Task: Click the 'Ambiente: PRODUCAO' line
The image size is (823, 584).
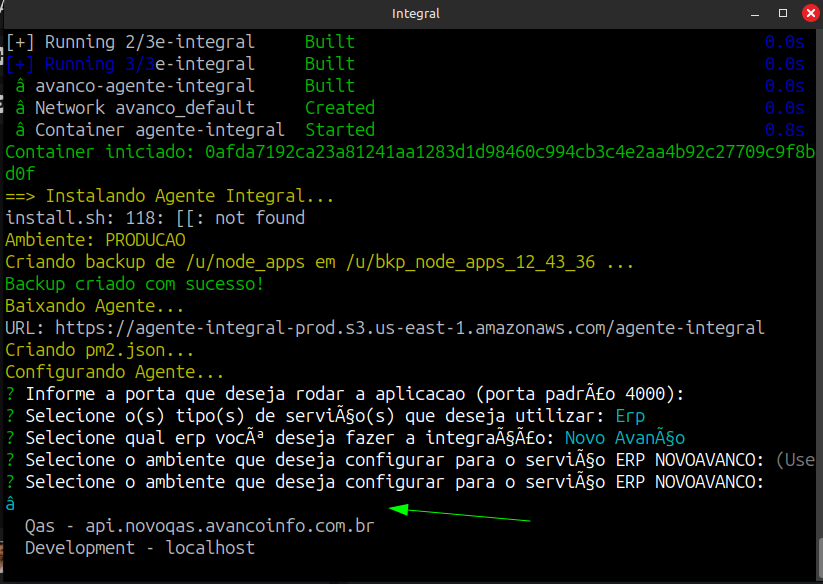Action: (x=95, y=240)
